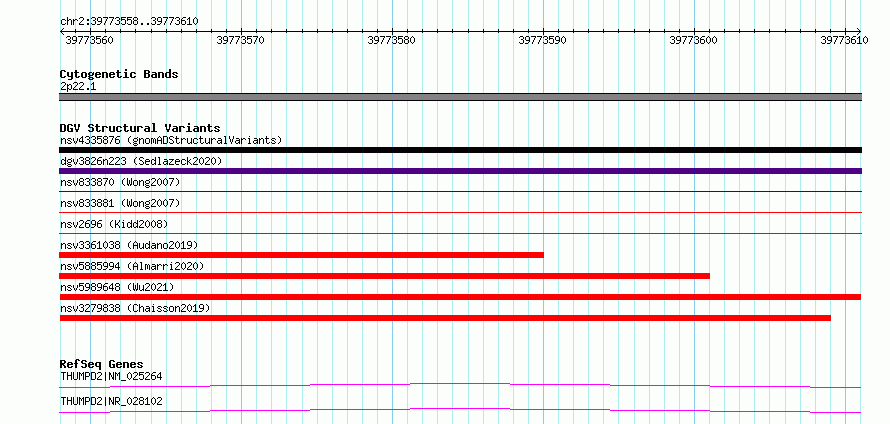The height and width of the screenshot is (424, 890).
Task: Click the Cytogenetic Bands track heading
Action: click(x=119, y=74)
